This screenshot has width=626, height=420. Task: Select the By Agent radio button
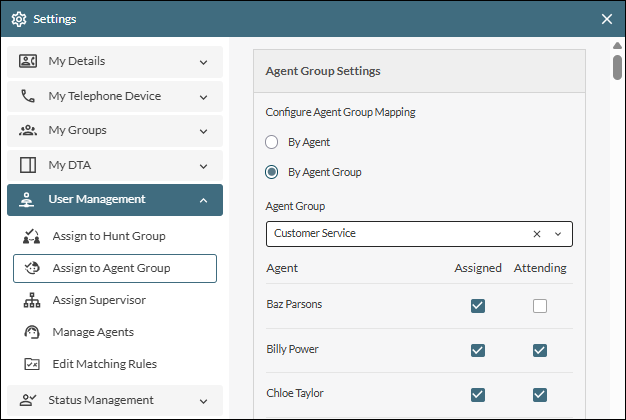pos(272,142)
